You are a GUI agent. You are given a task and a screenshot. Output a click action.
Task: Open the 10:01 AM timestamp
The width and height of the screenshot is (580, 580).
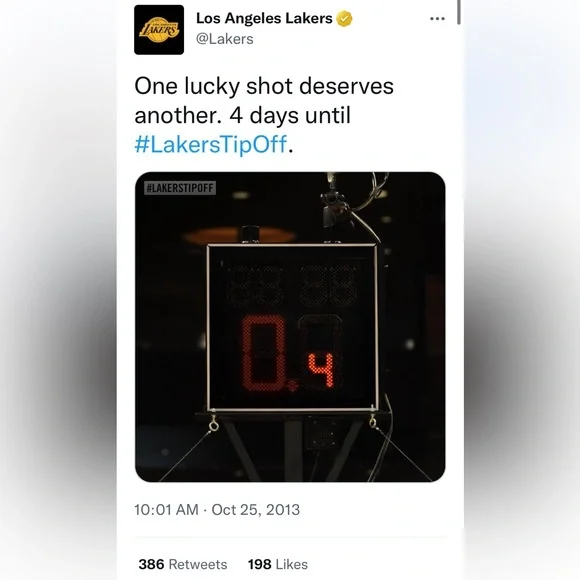point(166,510)
